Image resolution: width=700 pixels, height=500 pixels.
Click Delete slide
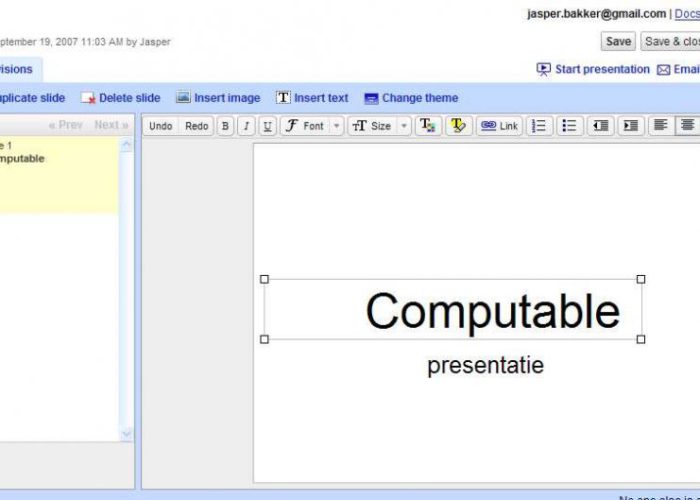point(129,98)
